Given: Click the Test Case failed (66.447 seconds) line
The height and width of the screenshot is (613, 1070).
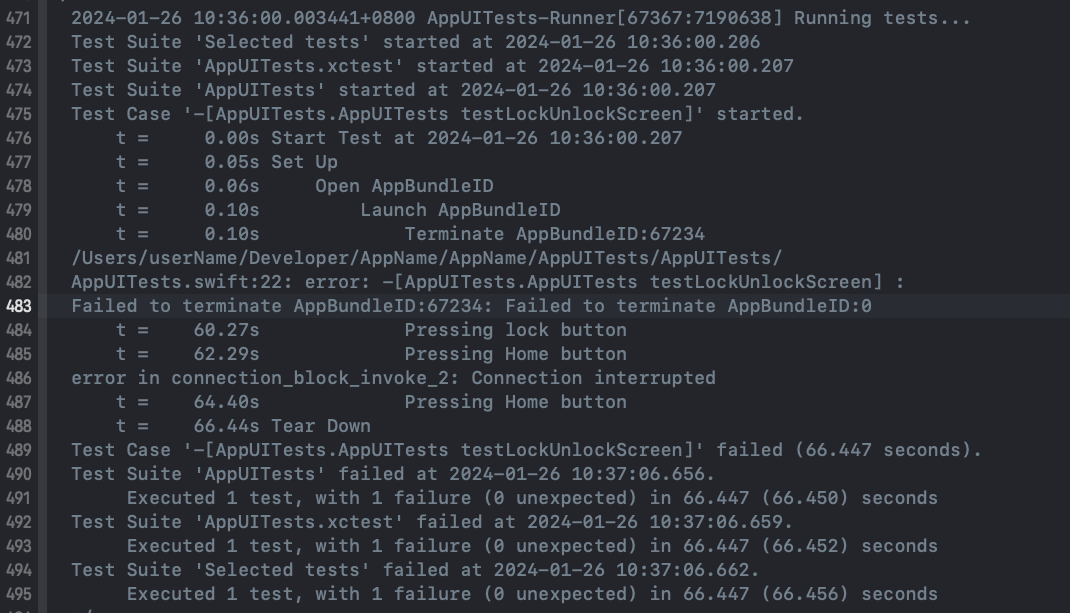Looking at the screenshot, I should [526, 450].
